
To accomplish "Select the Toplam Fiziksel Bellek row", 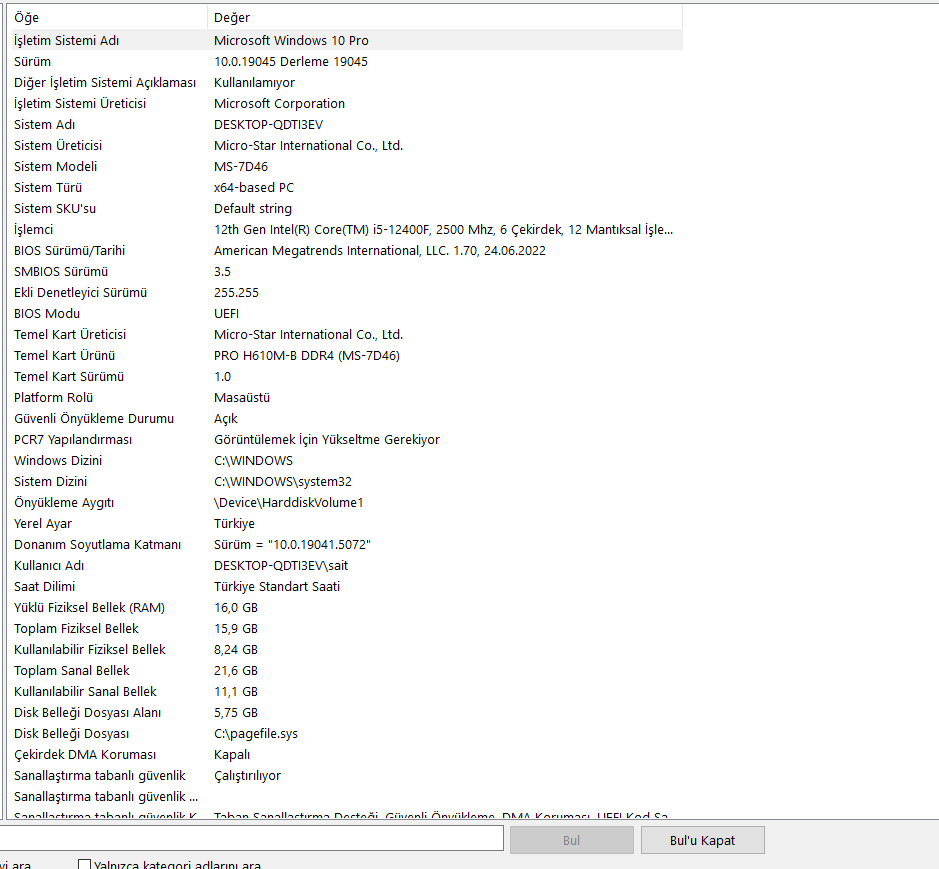I will 347,628.
